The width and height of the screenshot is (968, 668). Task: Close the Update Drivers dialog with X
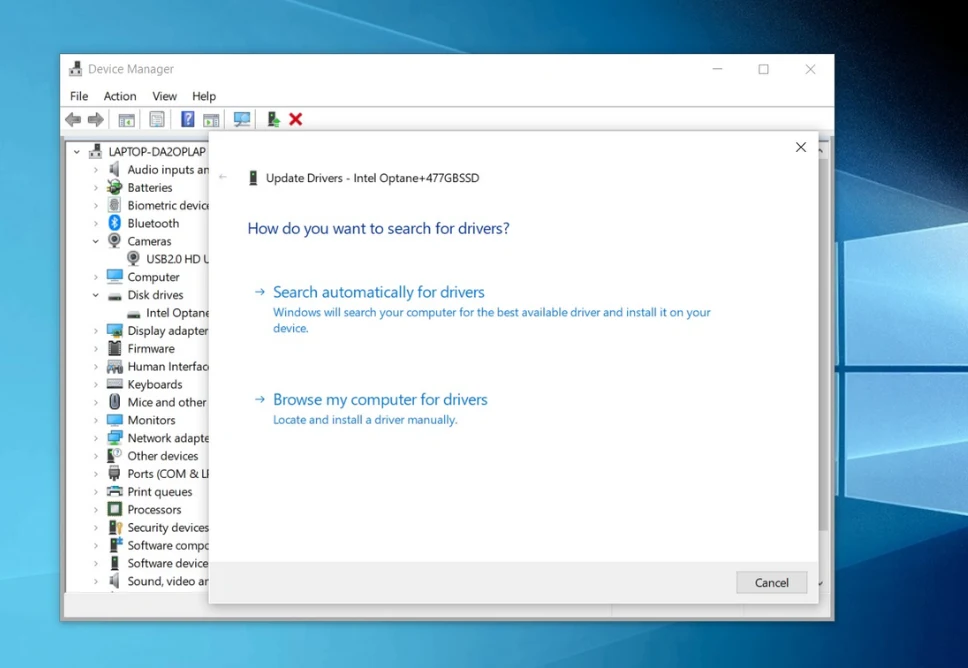tap(801, 147)
